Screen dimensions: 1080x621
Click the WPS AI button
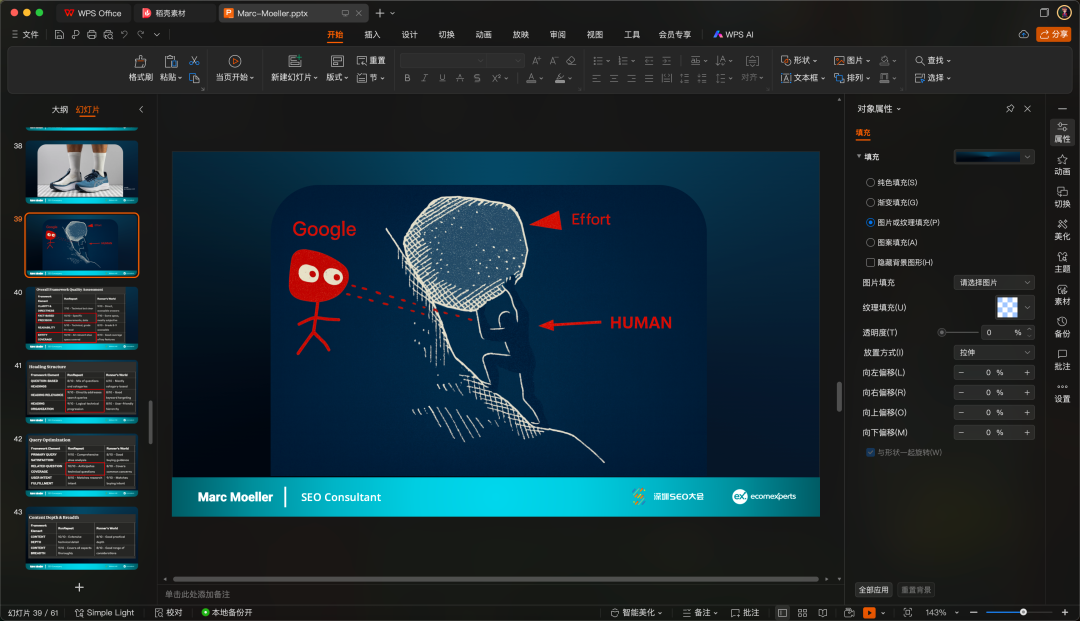pyautogui.click(x=733, y=34)
